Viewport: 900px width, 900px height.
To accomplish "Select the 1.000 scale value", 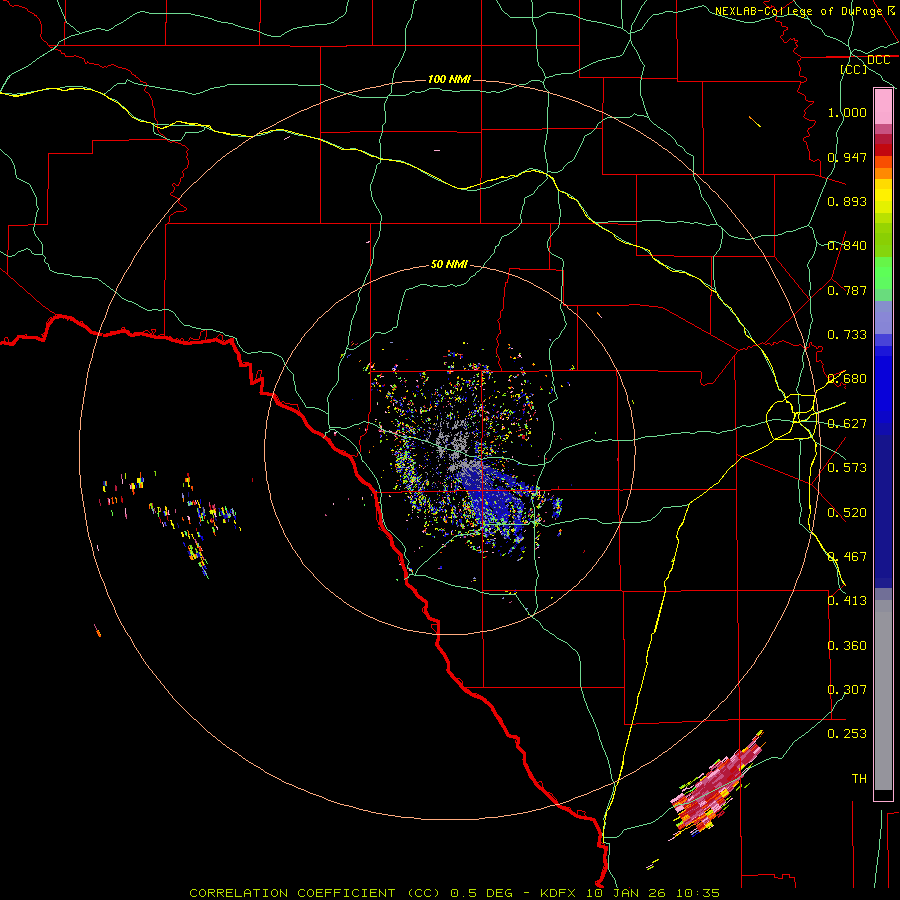I will tap(847, 112).
